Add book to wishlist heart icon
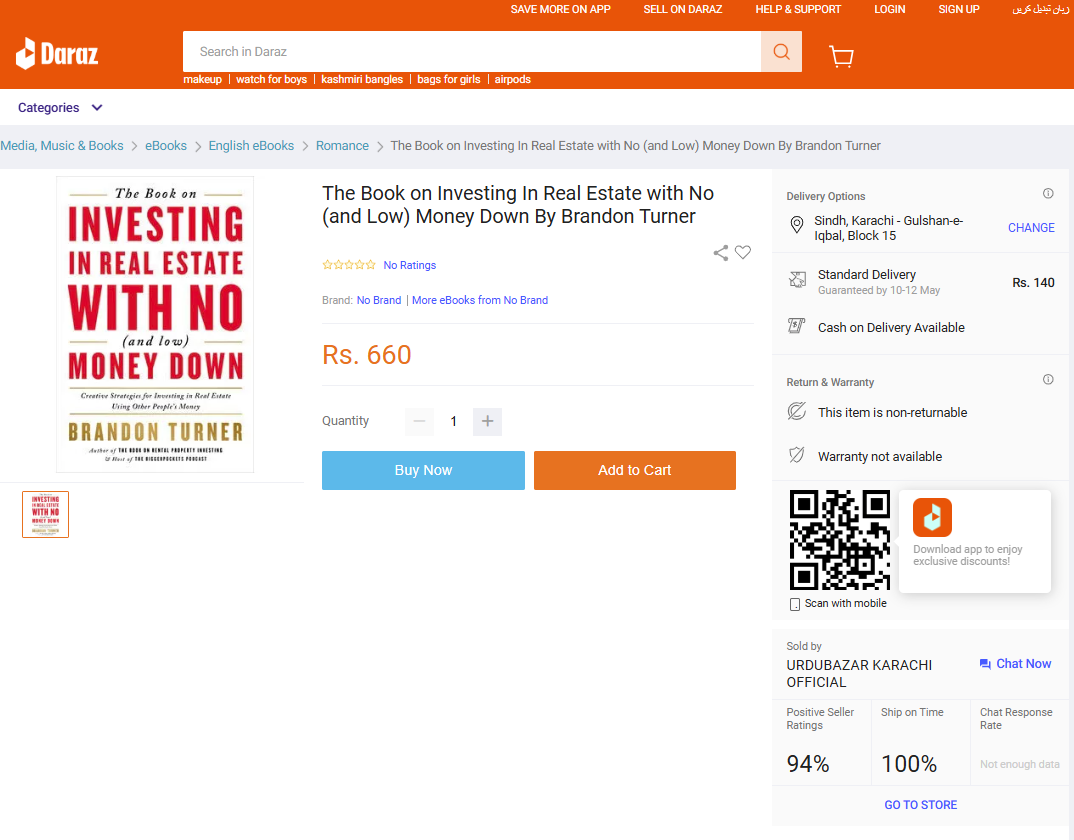 click(742, 252)
